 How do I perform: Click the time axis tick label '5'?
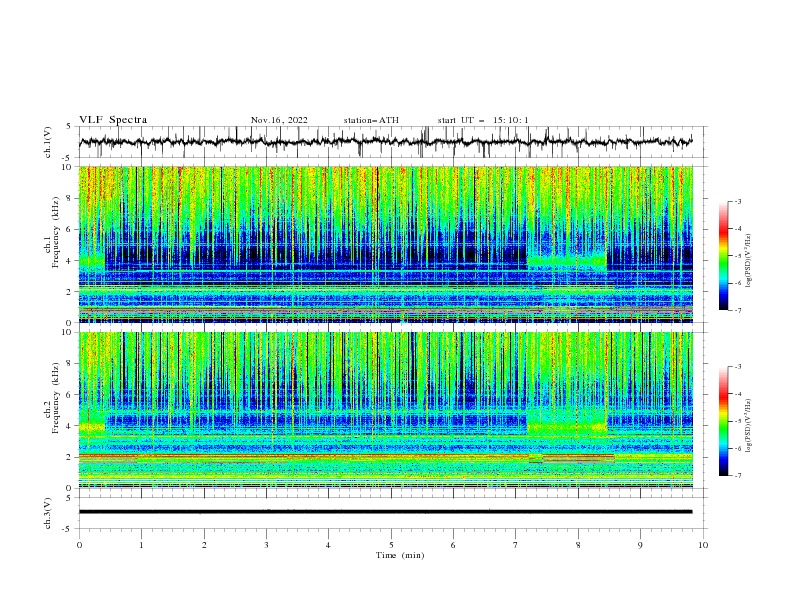pyautogui.click(x=391, y=545)
